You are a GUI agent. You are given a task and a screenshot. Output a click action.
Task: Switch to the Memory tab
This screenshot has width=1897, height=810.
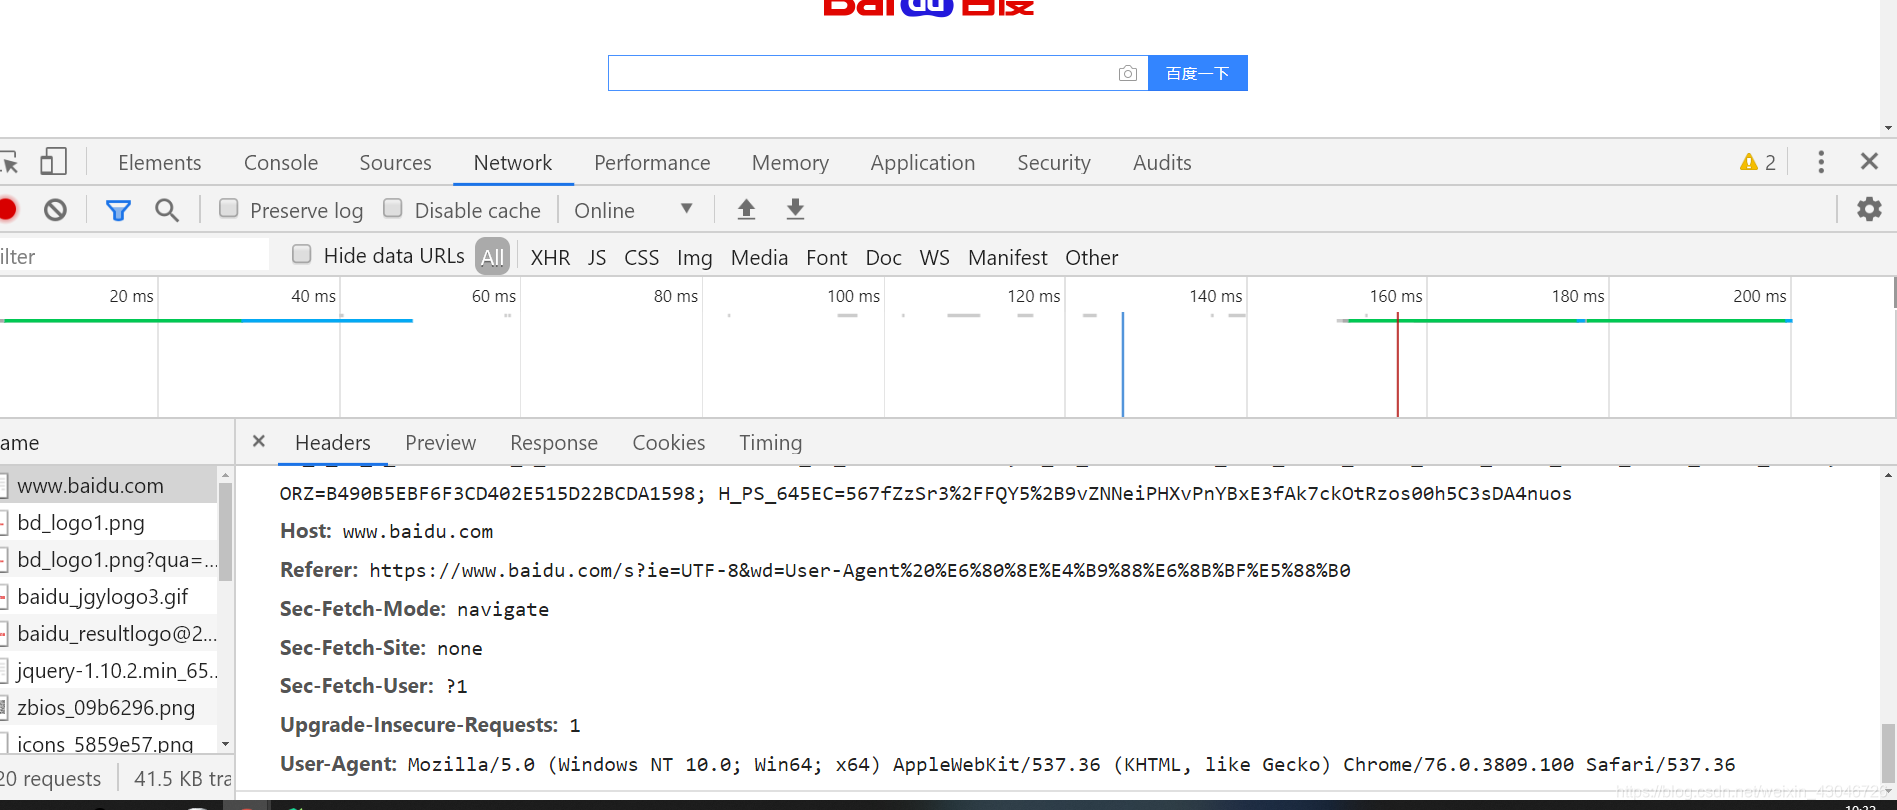pyautogui.click(x=790, y=162)
